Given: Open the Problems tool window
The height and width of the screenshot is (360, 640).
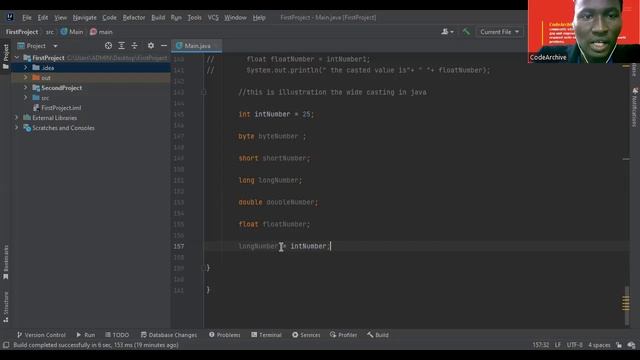Looking at the screenshot, I should [224, 335].
